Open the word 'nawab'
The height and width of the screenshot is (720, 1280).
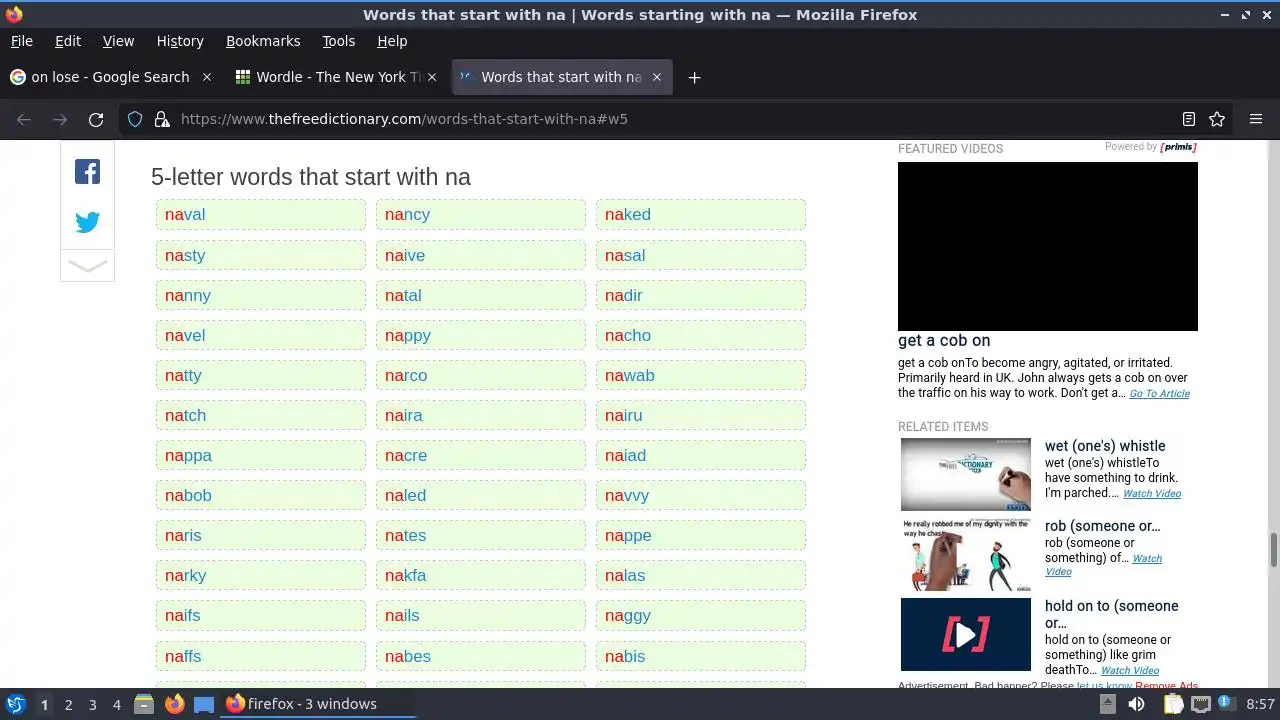pos(629,375)
